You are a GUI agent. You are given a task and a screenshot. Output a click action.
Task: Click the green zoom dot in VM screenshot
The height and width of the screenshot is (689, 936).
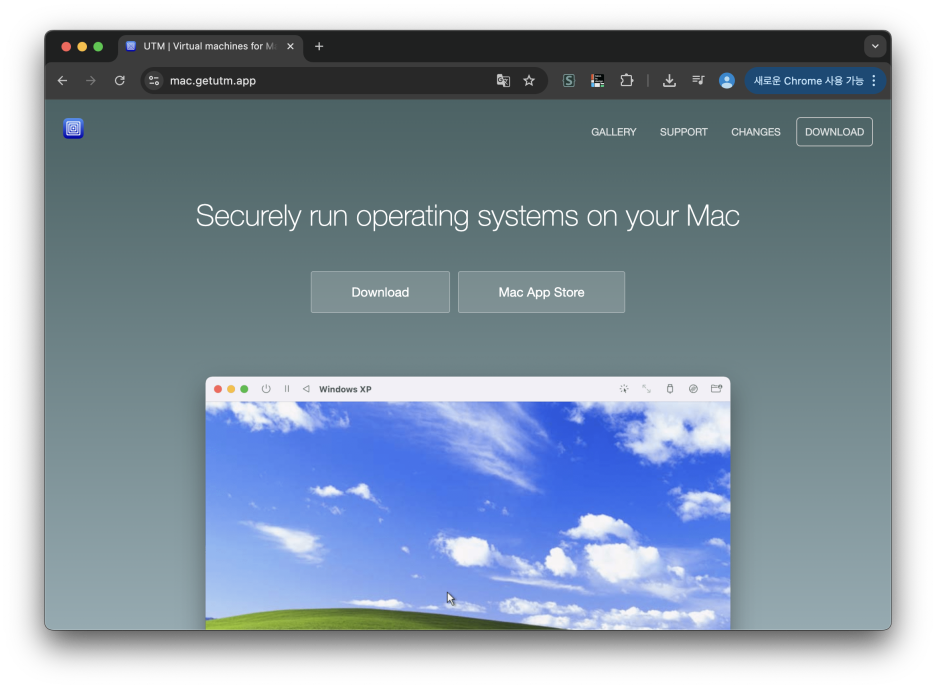(x=244, y=389)
